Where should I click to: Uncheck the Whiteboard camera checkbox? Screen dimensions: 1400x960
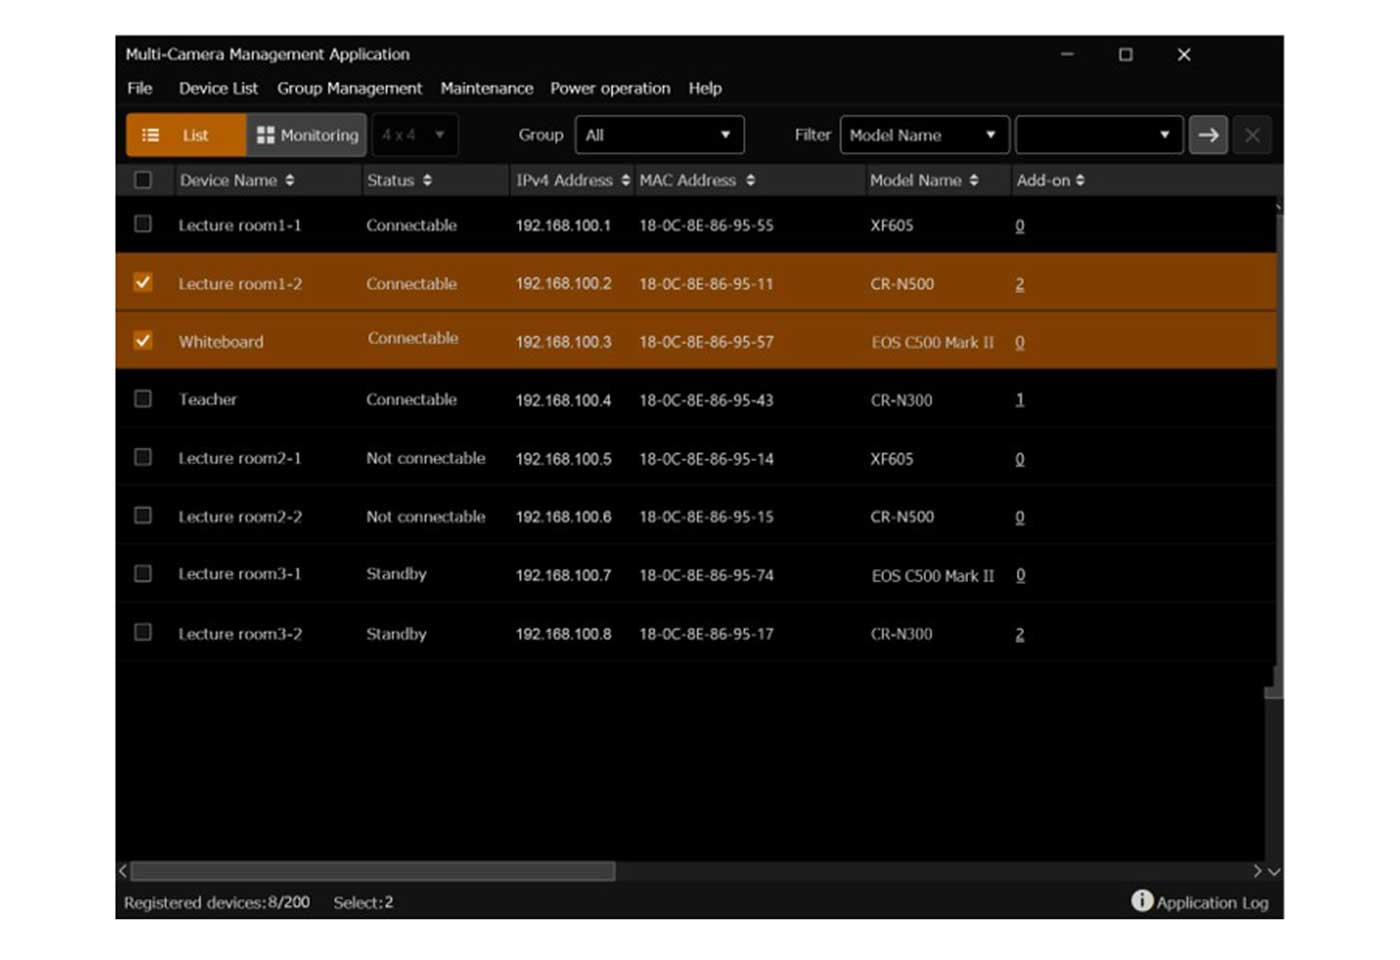click(142, 341)
